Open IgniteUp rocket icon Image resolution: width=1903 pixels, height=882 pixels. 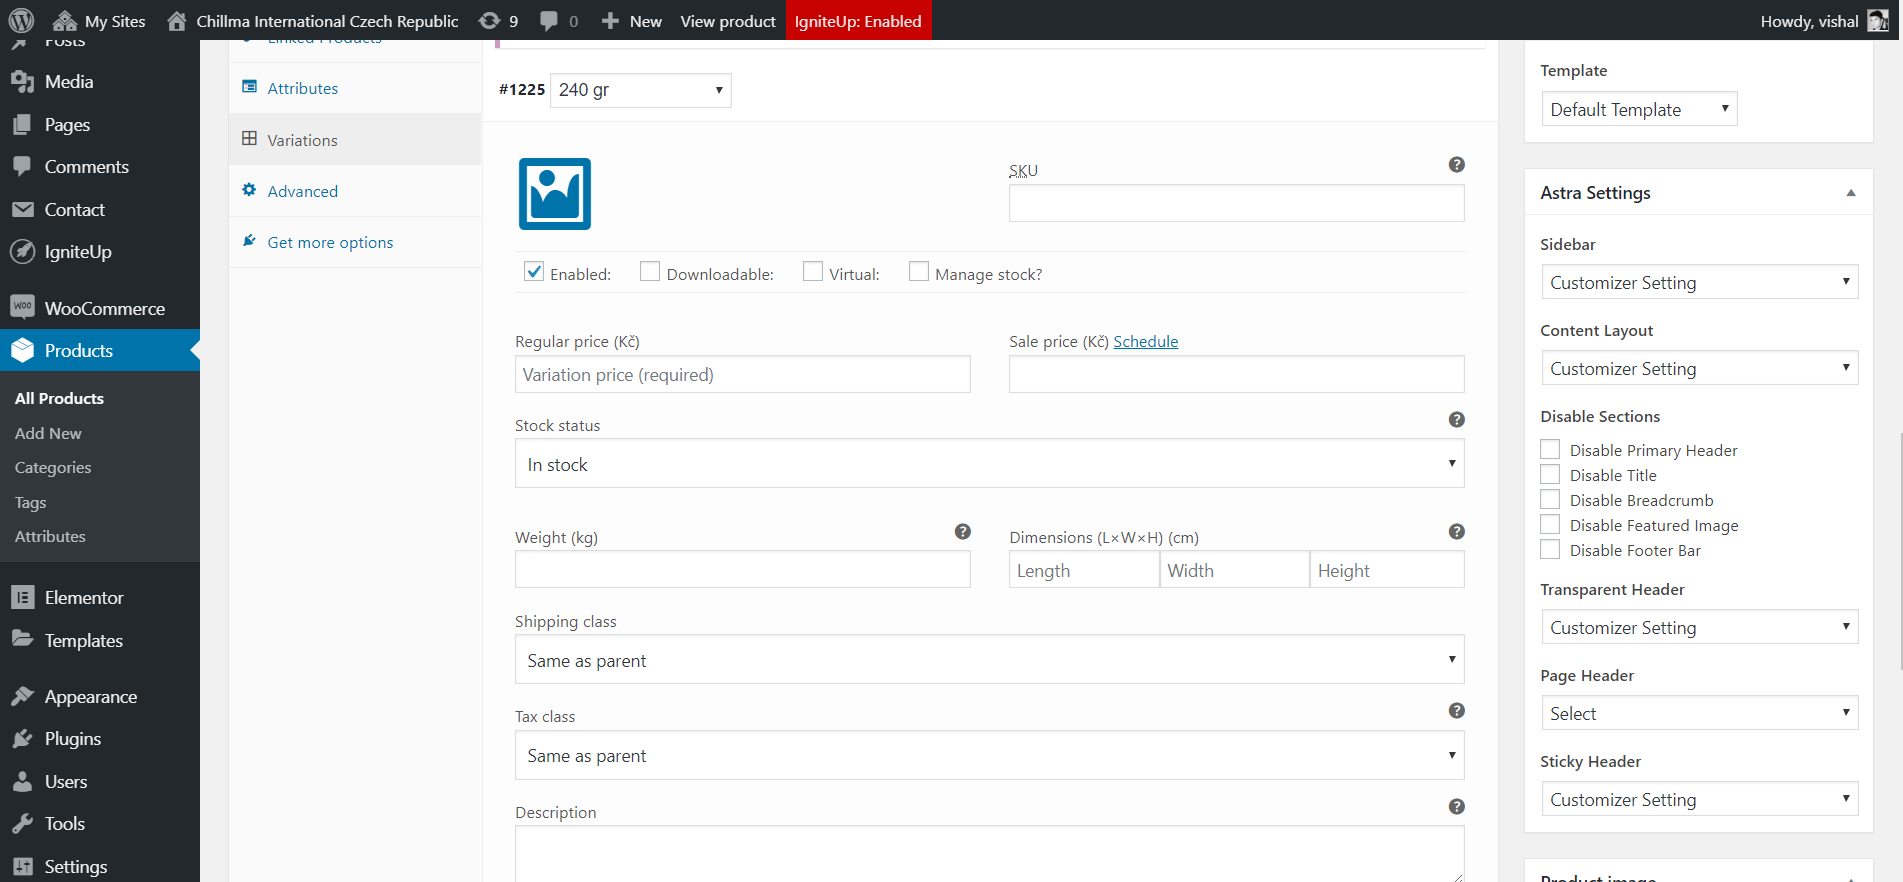click(23, 252)
